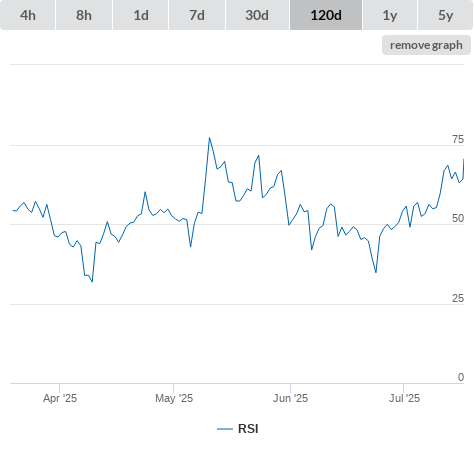This screenshot has width=474, height=455.
Task: Click the Apr '25 axis label
Action: coord(60,398)
